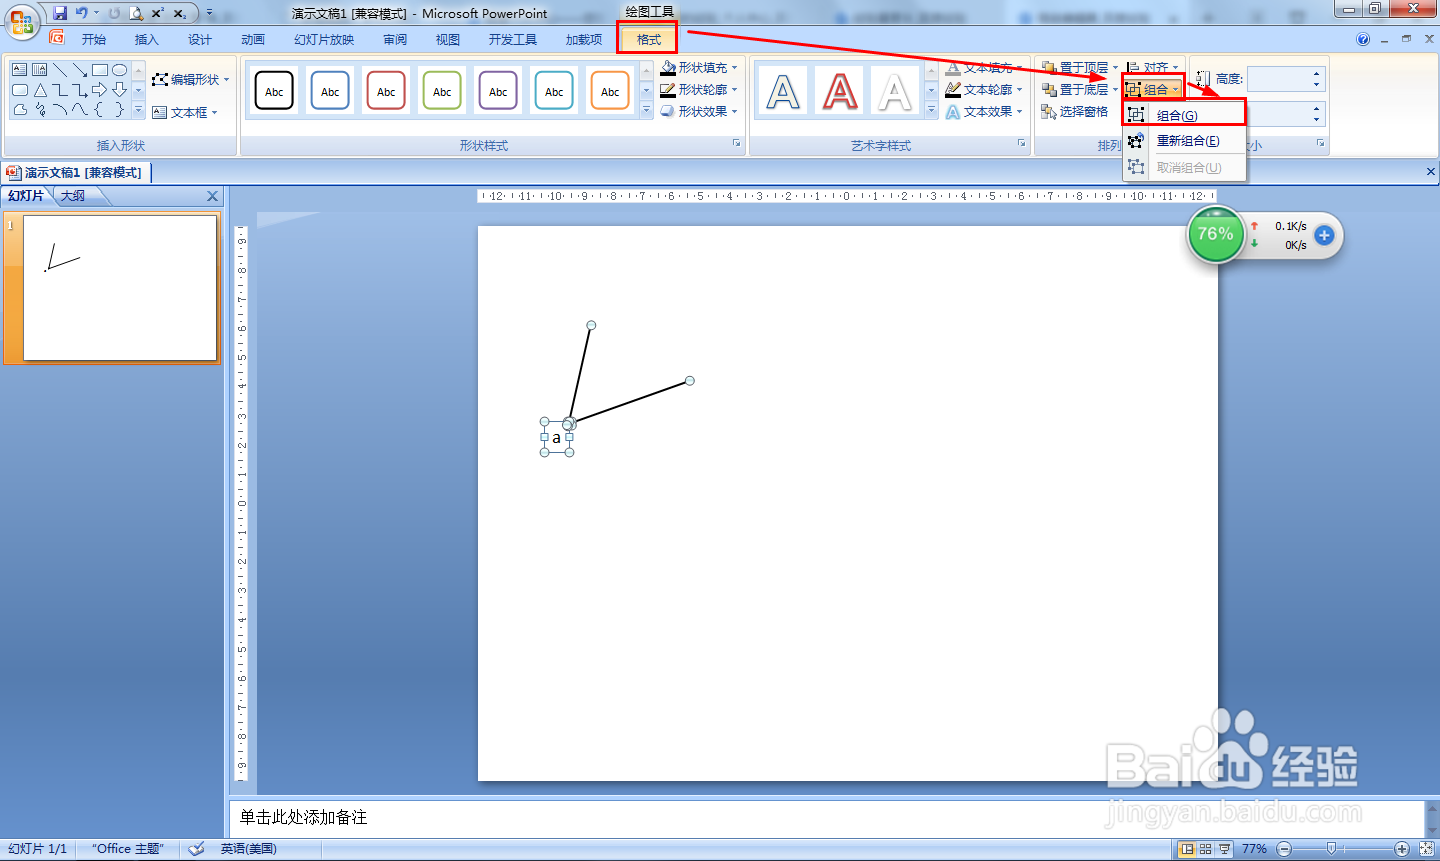
Task: Select the left brace shape
Action: pos(100,110)
